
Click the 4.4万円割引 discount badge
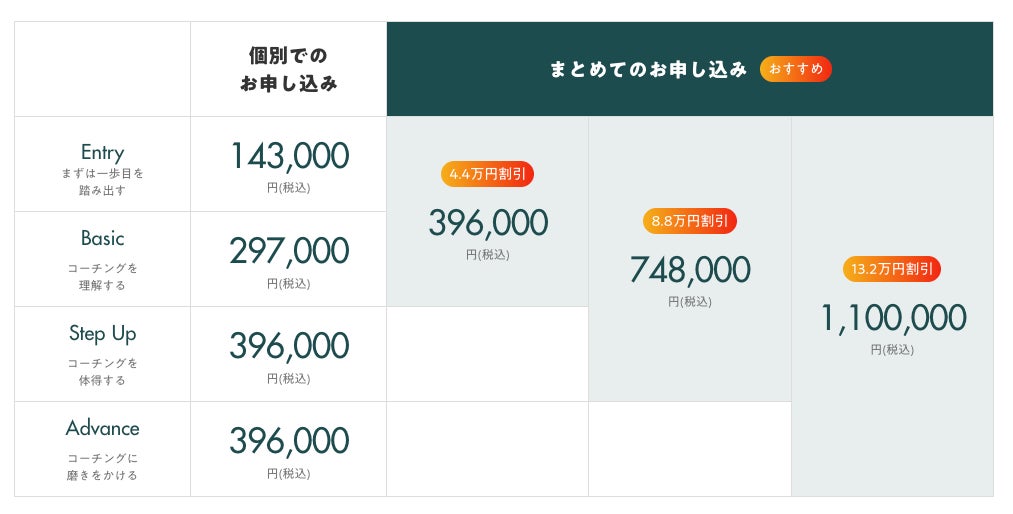click(487, 174)
